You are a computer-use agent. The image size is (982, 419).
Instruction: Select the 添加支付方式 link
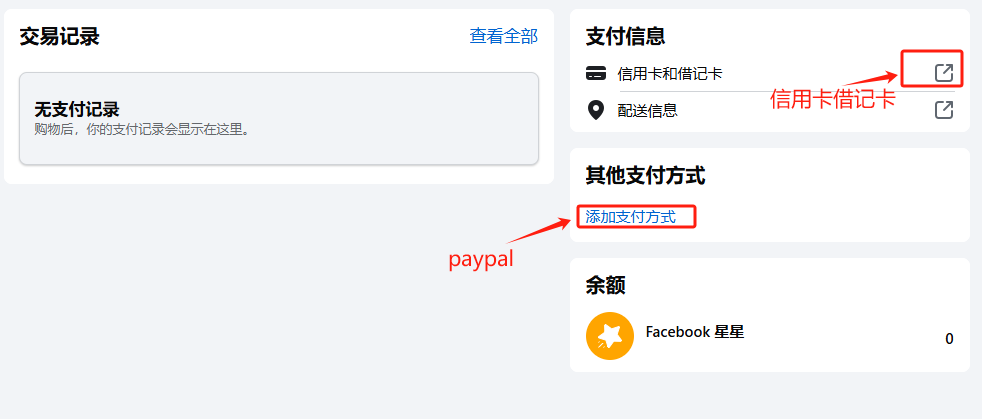[x=631, y=217]
